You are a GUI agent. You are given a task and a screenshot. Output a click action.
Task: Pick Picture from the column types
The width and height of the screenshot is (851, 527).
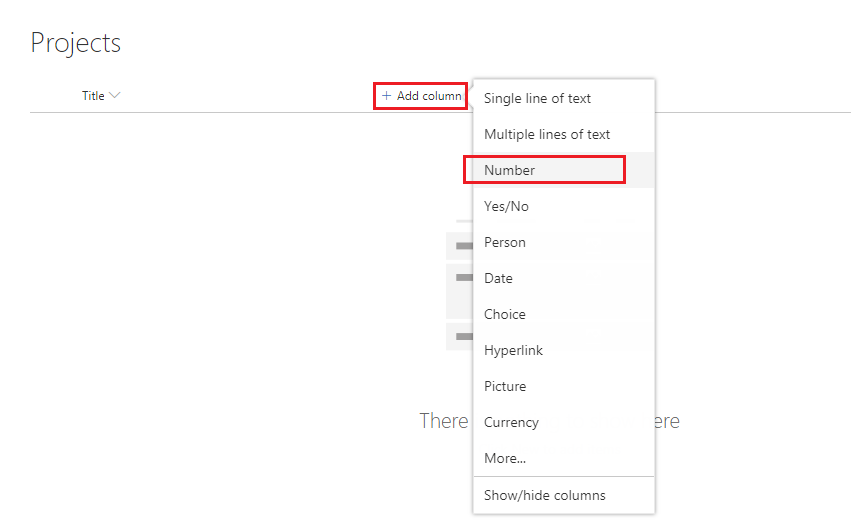[505, 386]
